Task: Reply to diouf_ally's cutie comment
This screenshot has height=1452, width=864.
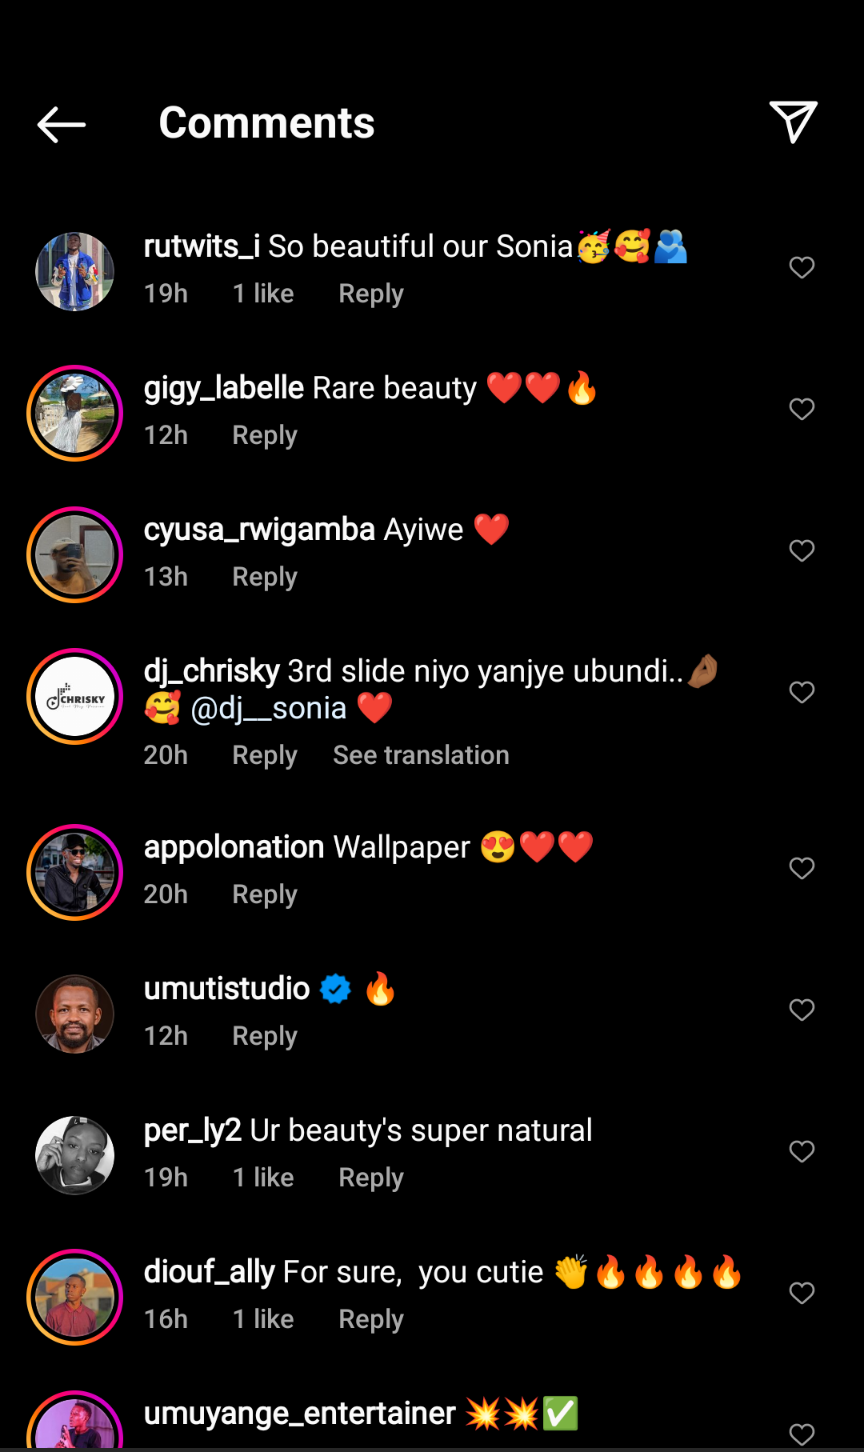Action: click(371, 1319)
